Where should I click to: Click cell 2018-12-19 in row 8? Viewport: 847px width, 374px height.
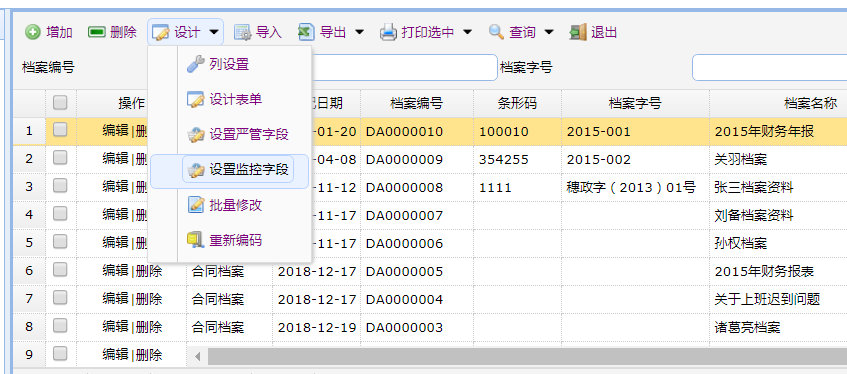(317, 327)
